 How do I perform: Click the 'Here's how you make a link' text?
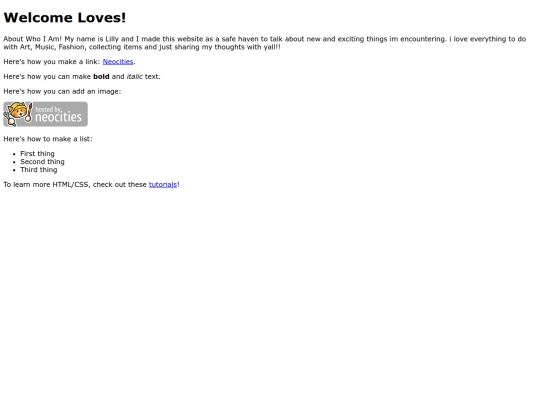[x=52, y=62]
